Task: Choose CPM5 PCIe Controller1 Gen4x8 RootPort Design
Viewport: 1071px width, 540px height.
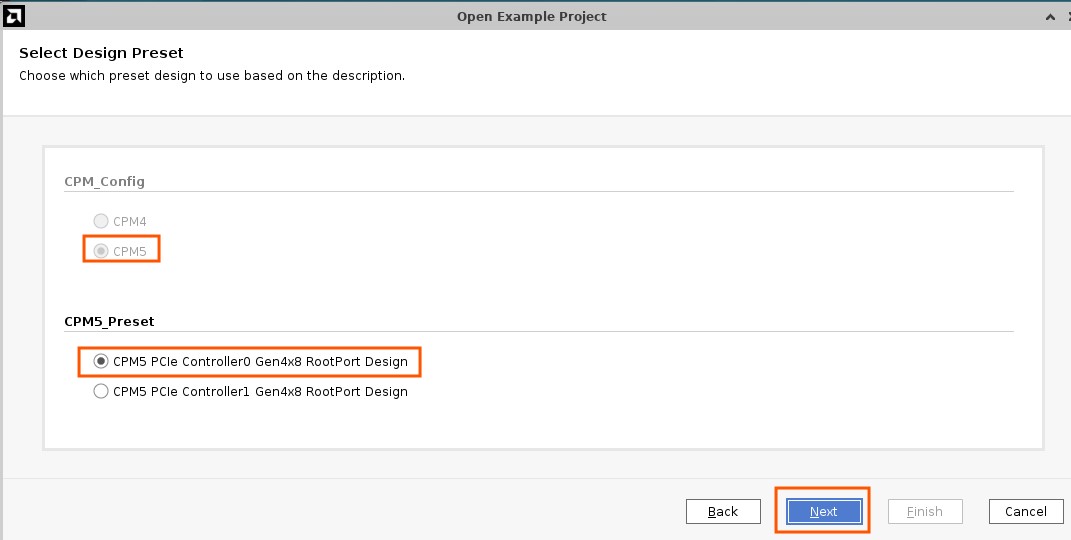Action: pos(100,391)
